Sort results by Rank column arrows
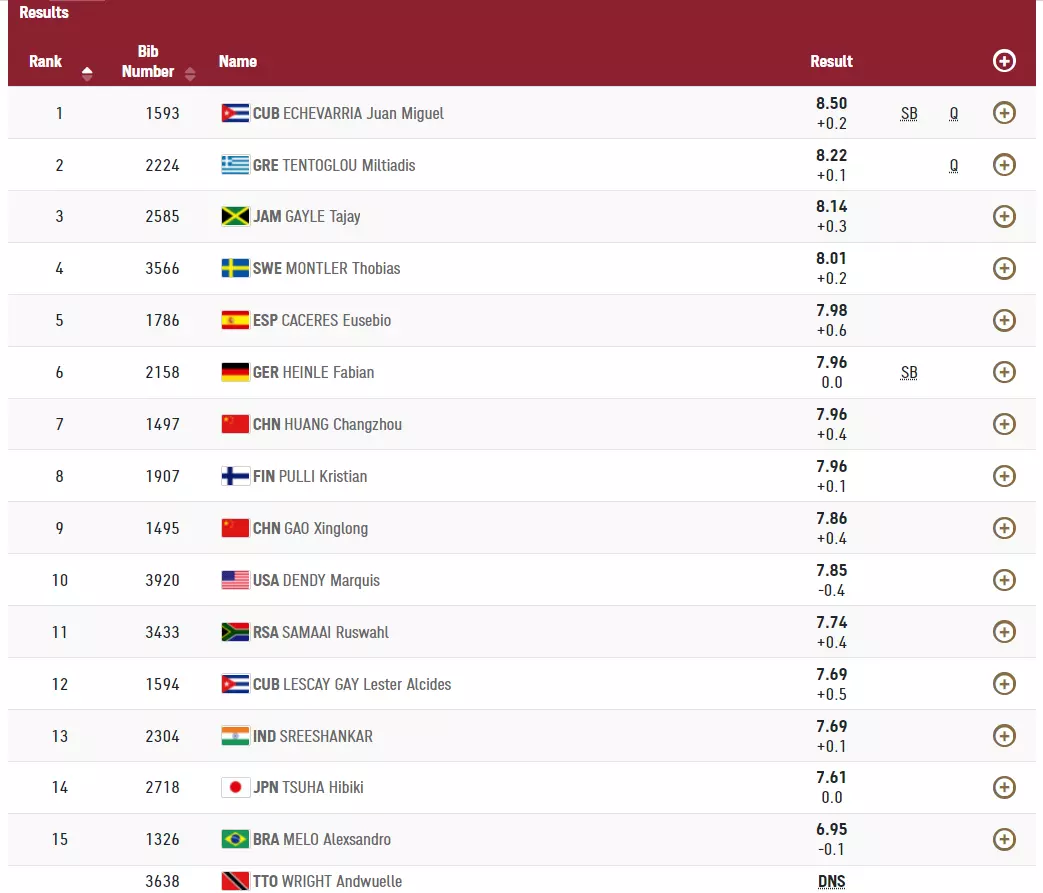1043x893 pixels. tap(87, 73)
